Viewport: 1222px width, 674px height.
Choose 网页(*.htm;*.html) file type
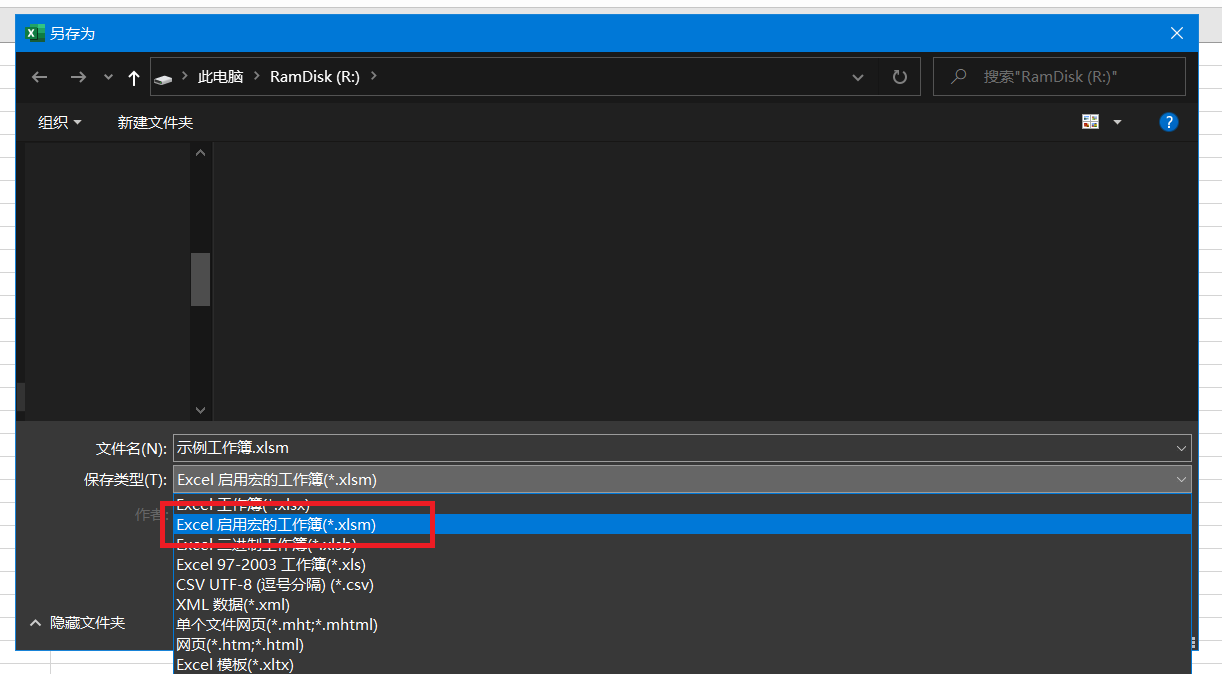coord(682,644)
